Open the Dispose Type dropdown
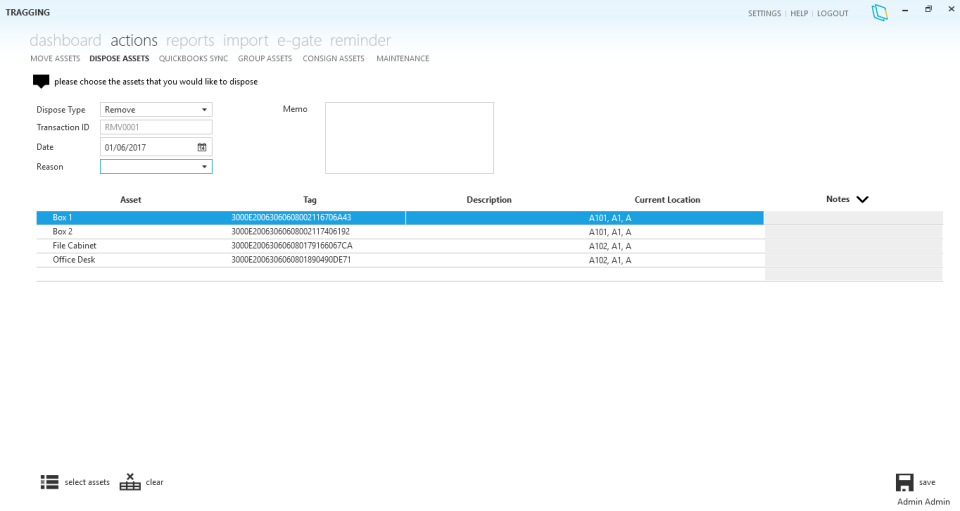The width and height of the screenshot is (960, 511). point(156,110)
